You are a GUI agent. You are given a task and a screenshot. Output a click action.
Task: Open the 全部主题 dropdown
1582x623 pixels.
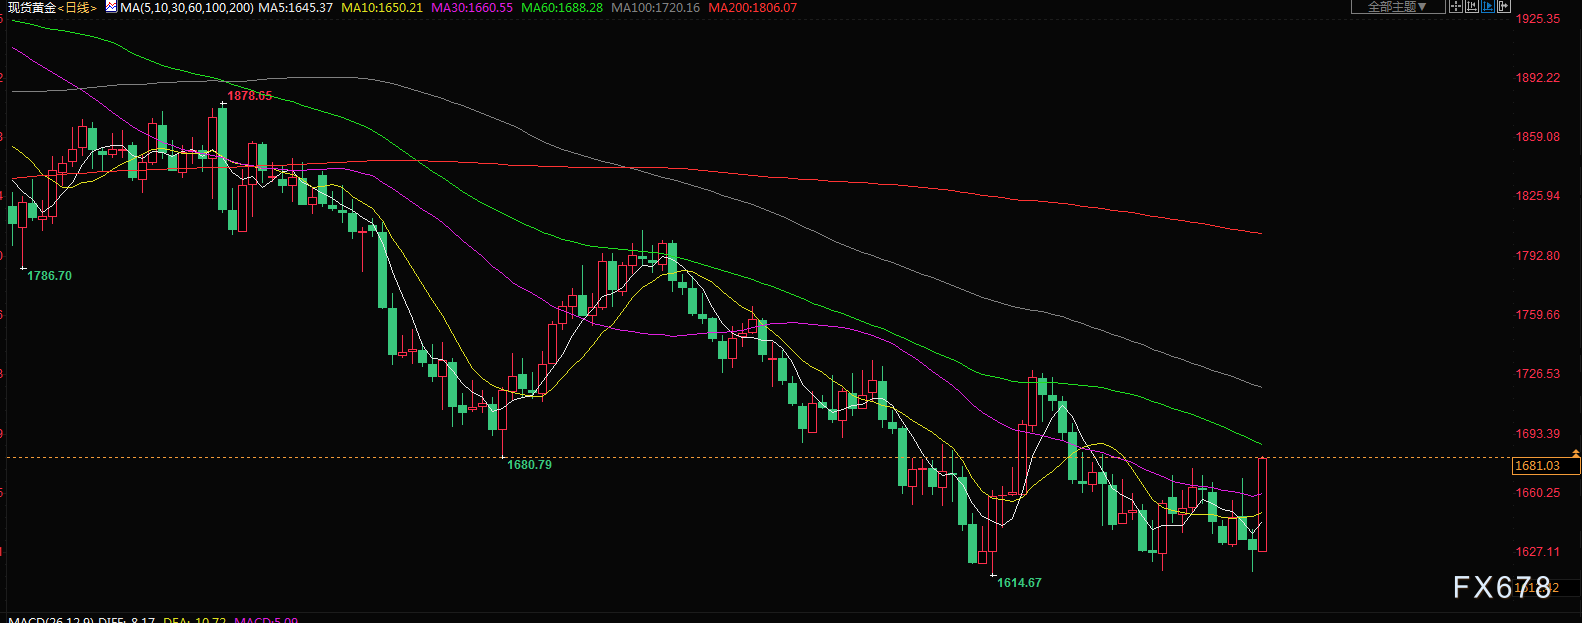coord(1397,7)
